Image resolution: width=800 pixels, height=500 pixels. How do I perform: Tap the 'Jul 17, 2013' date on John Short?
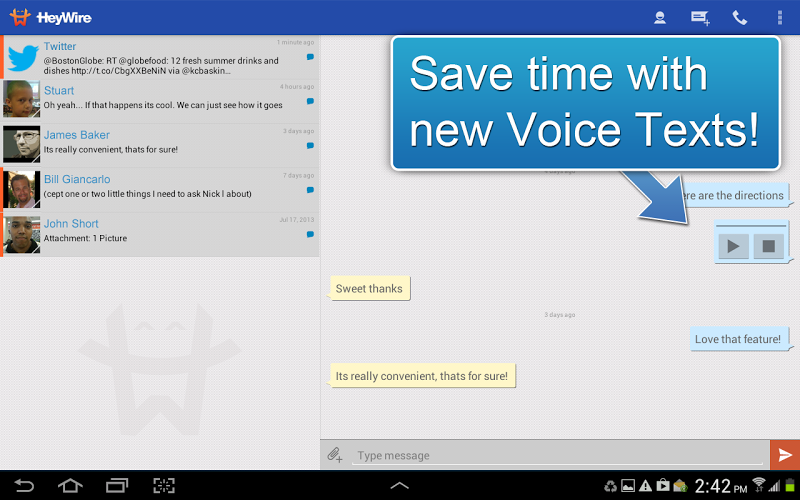click(x=296, y=220)
